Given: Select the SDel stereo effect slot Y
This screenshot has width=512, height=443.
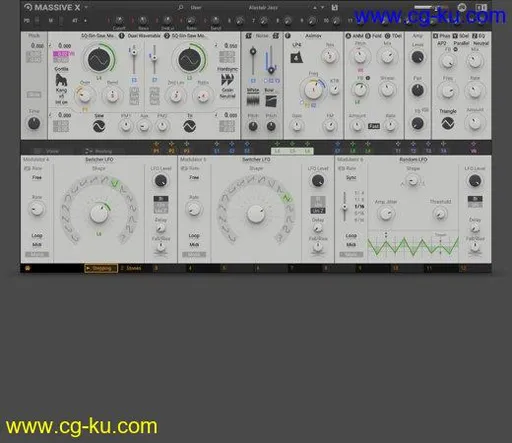Looking at the screenshot, I should pyautogui.click(x=460, y=35).
